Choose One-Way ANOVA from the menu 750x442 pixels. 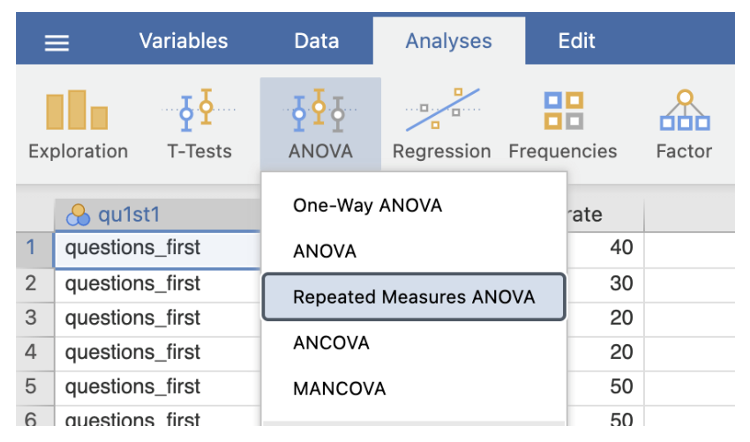click(367, 206)
